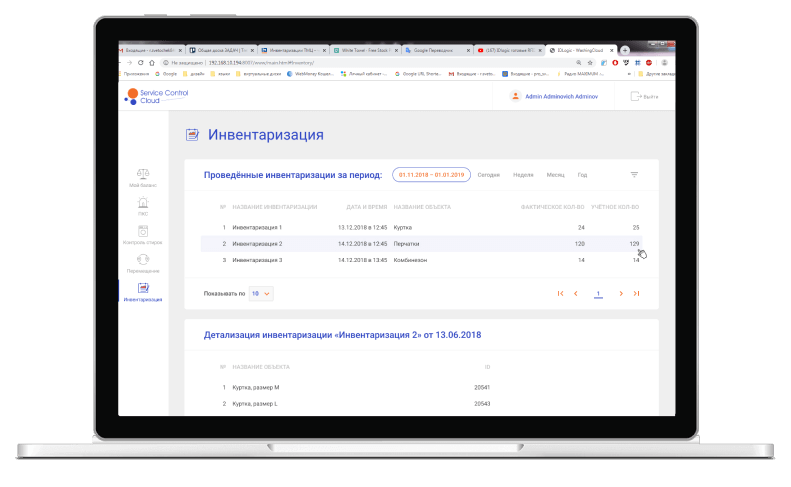Image resolution: width=791 pixels, height=487 pixels.
Task: Select the Год period filter
Action: 582,175
